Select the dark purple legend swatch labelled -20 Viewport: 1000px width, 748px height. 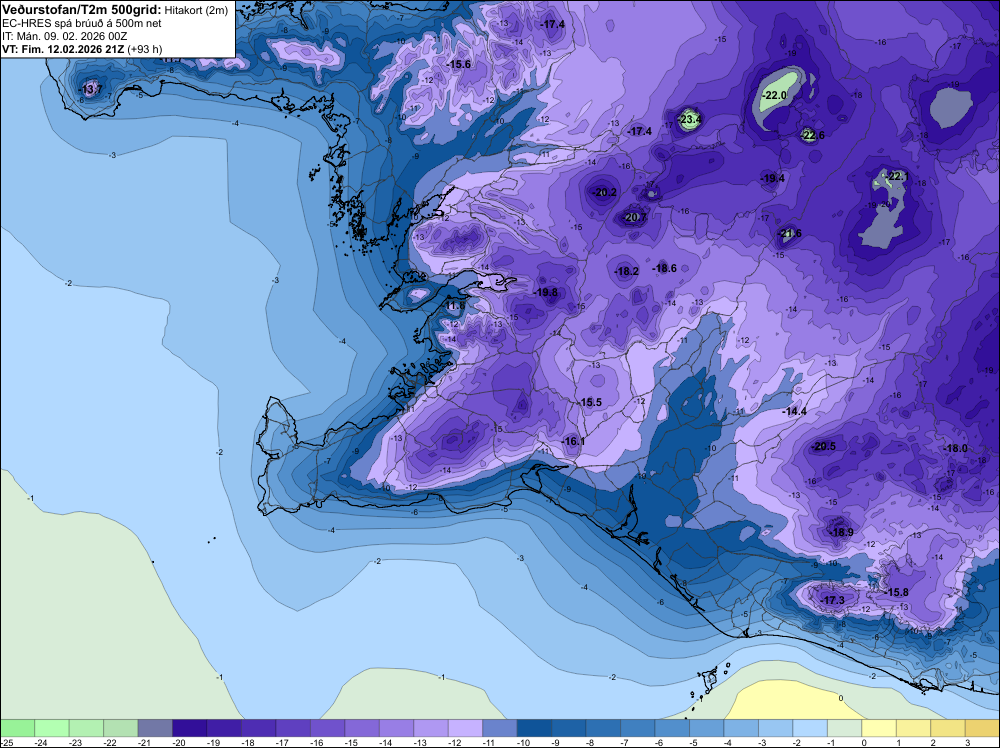[189, 728]
